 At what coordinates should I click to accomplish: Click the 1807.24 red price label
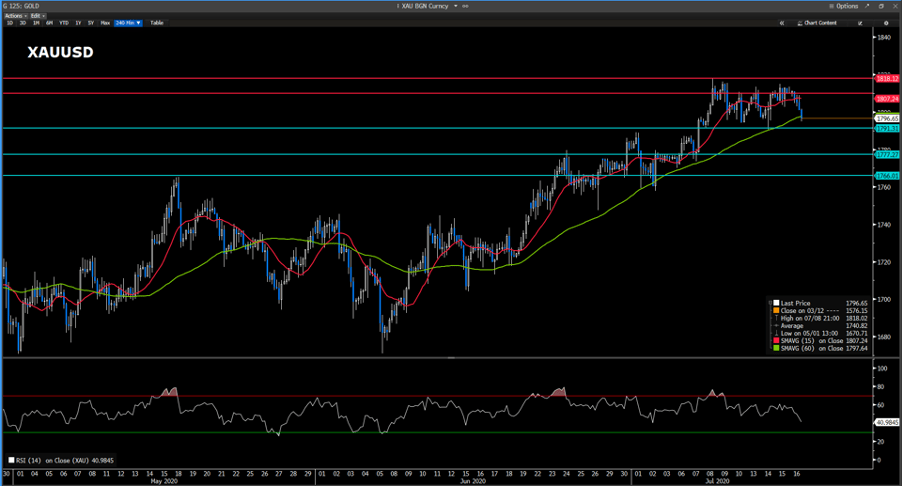887,99
